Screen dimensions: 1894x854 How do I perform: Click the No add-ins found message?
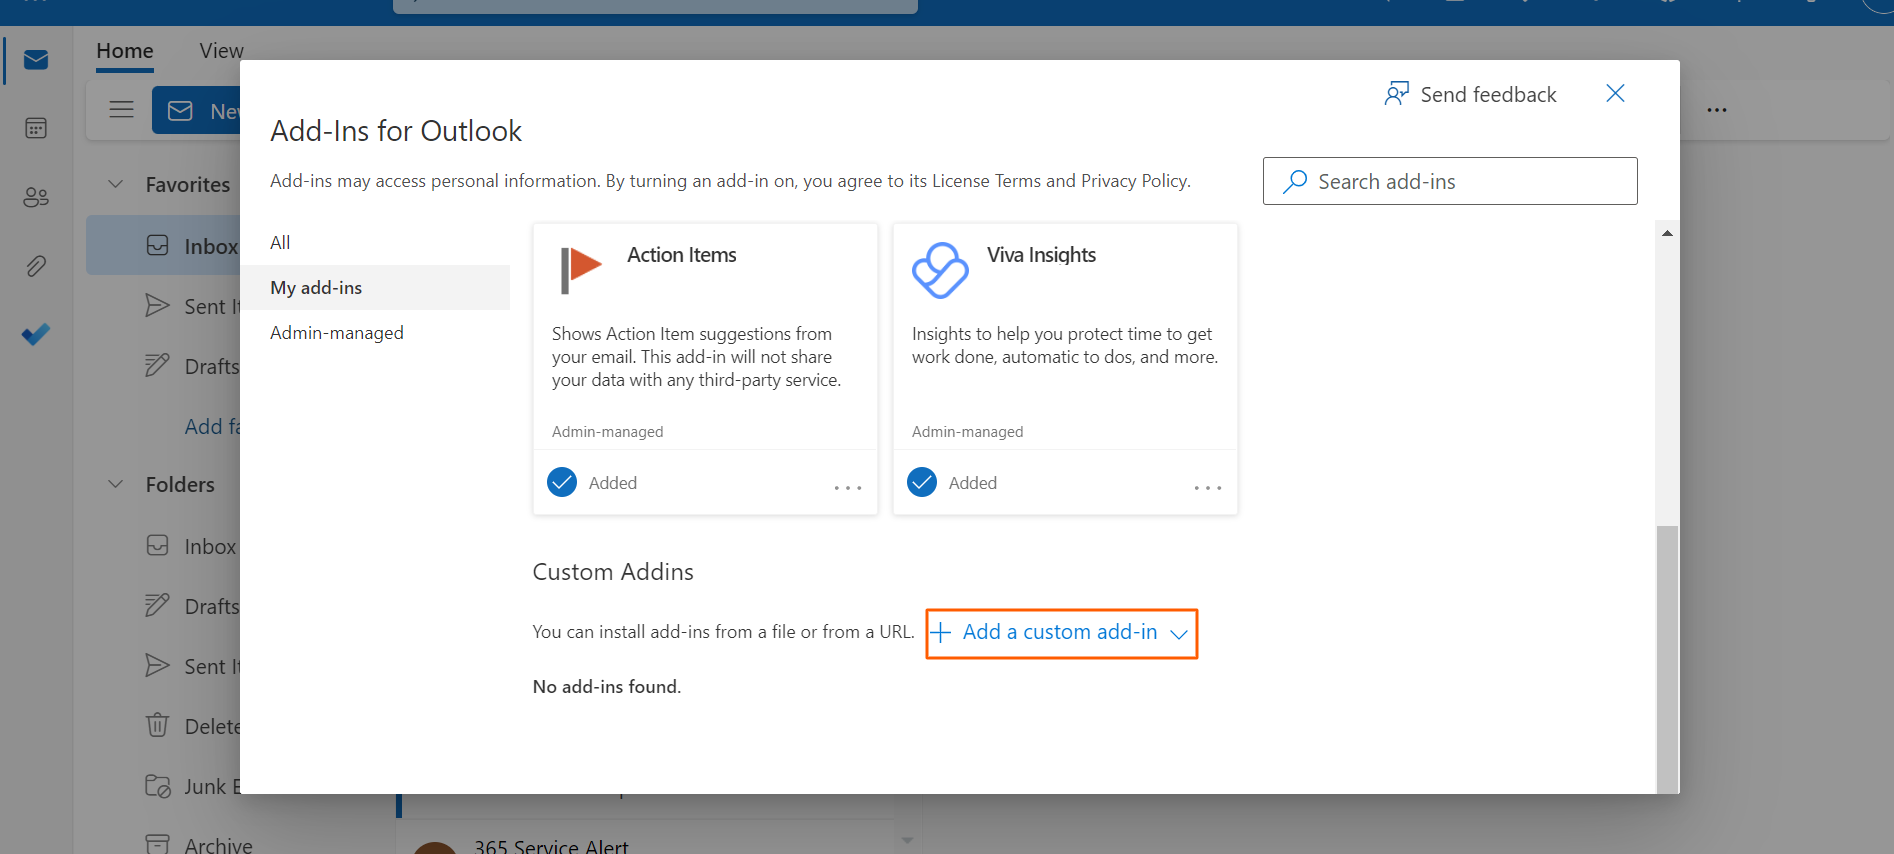click(x=607, y=686)
